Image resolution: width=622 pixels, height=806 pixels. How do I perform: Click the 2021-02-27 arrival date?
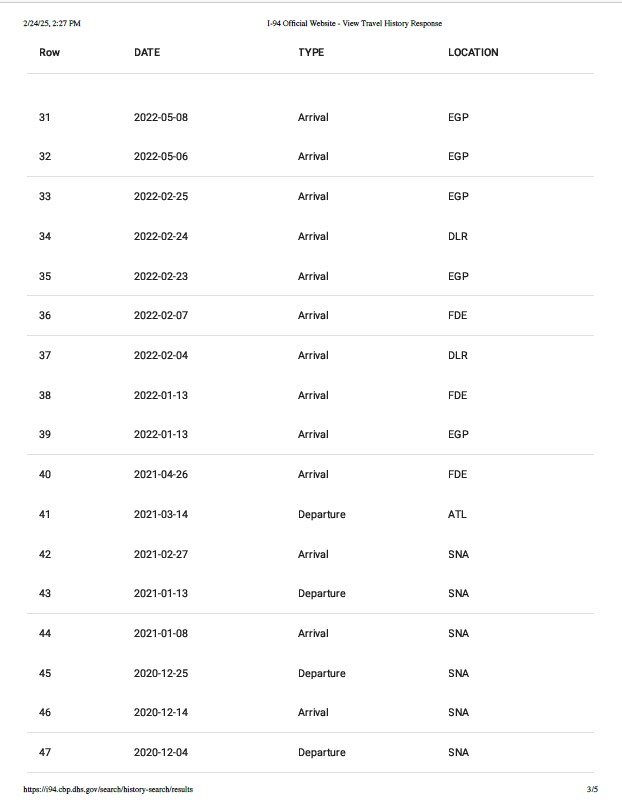pyautogui.click(x=161, y=554)
